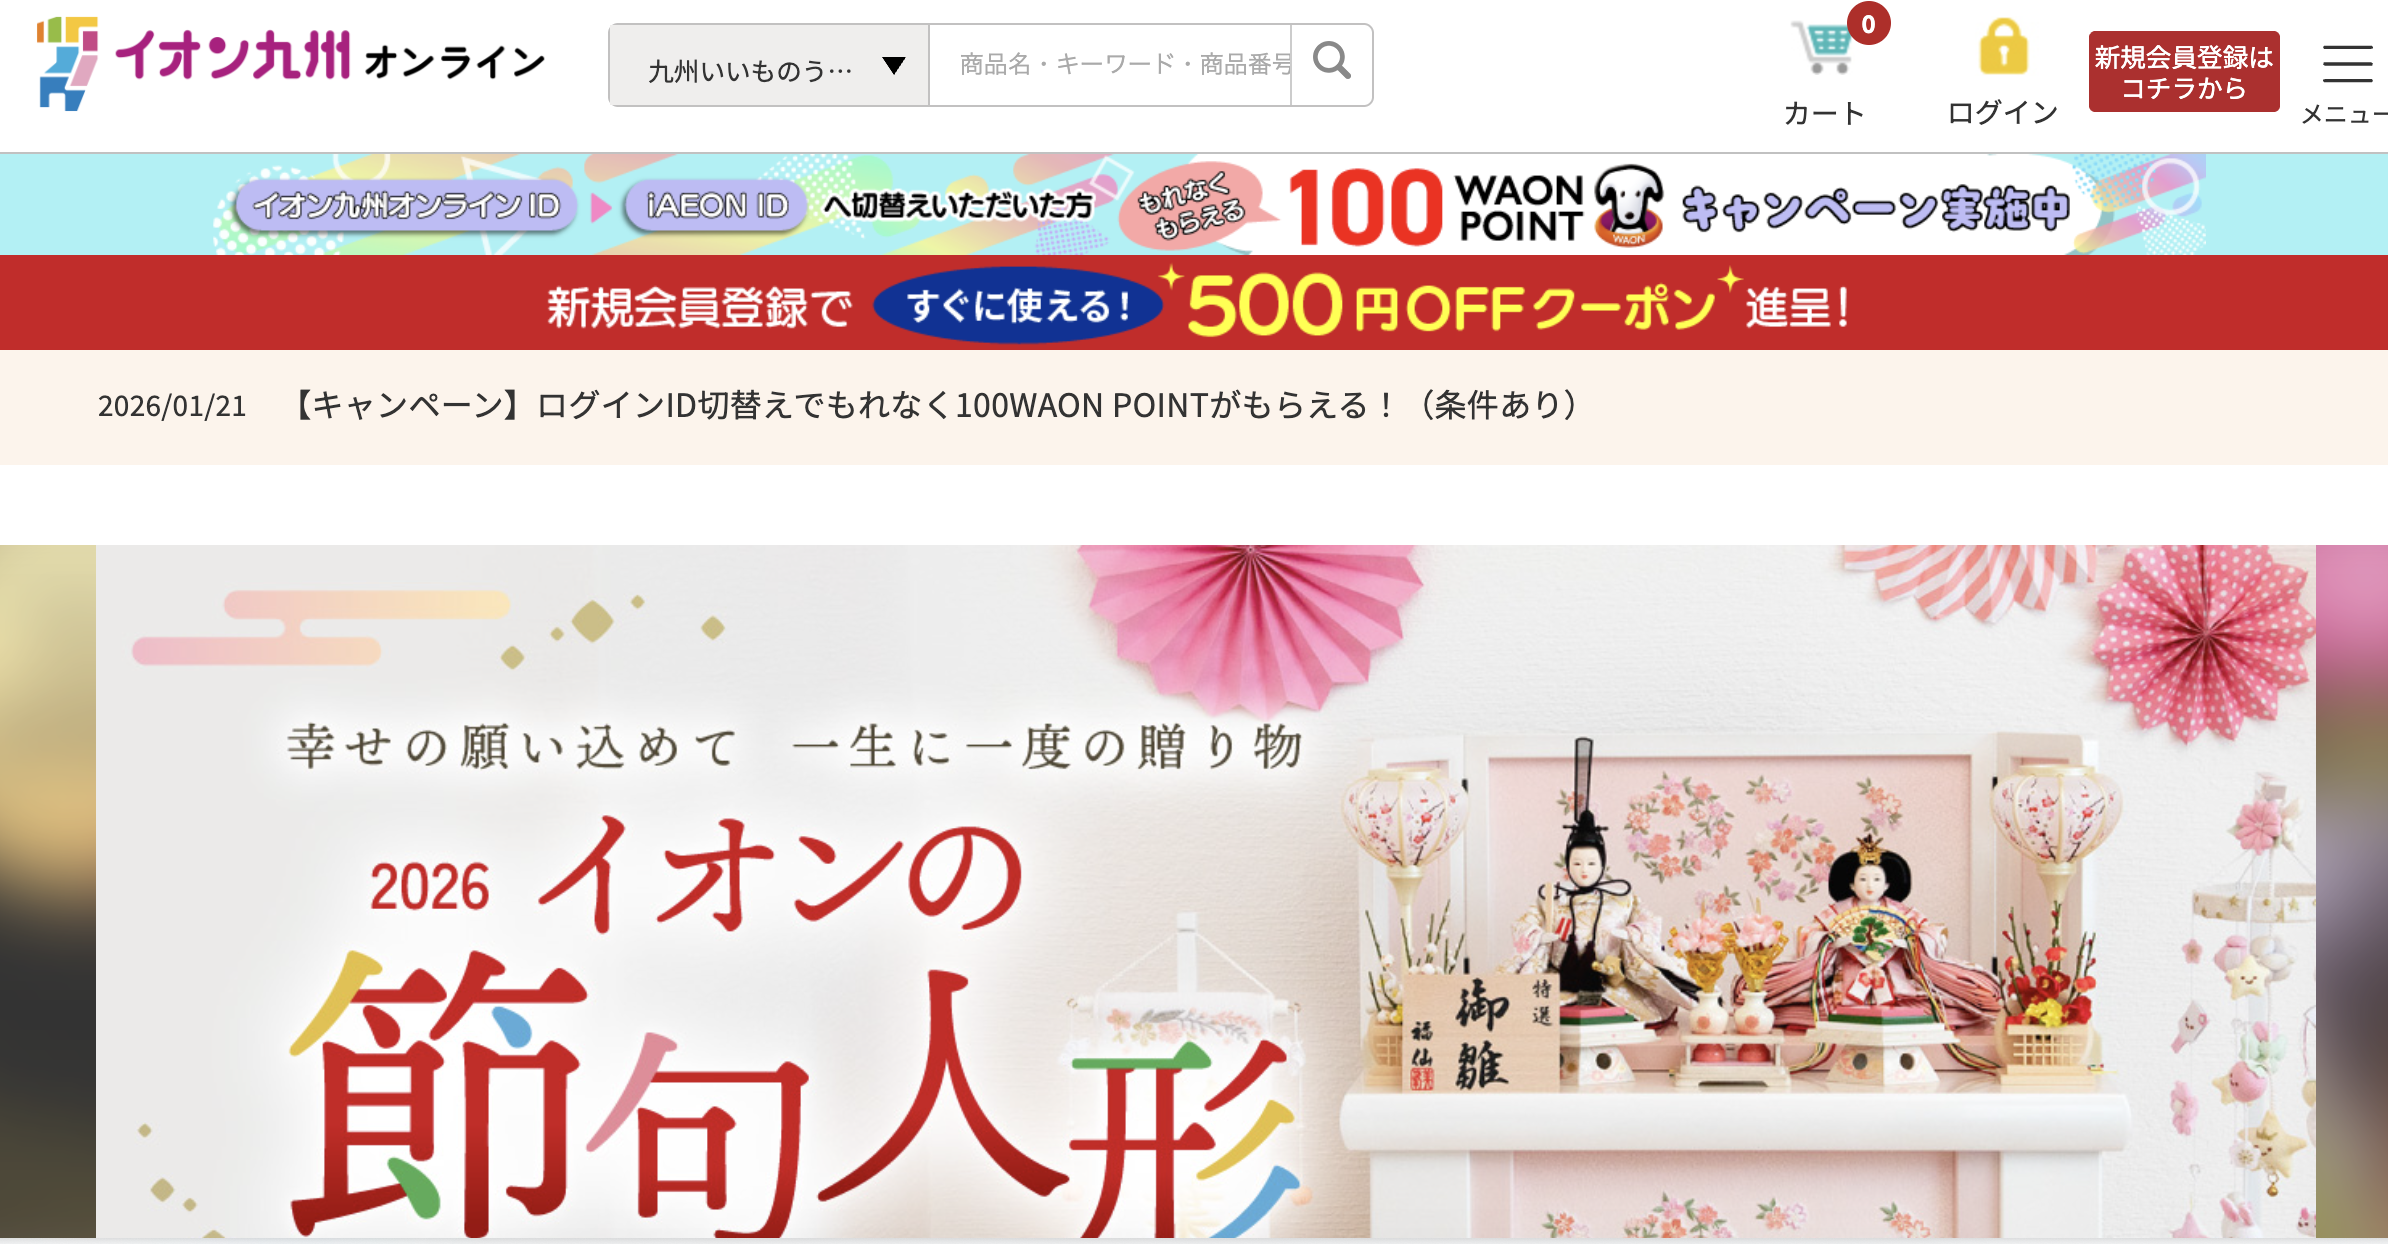
Task: Click the cart item count badge
Action: point(1868,24)
